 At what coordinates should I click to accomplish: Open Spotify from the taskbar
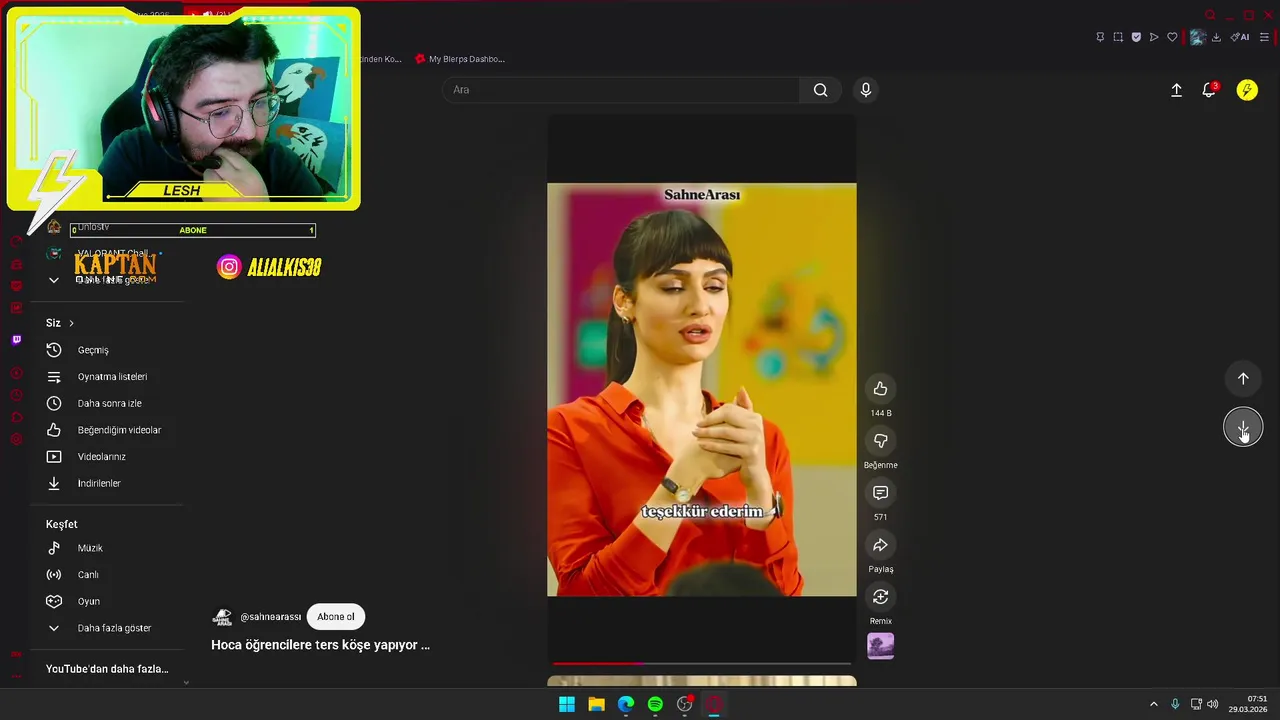pyautogui.click(x=655, y=704)
